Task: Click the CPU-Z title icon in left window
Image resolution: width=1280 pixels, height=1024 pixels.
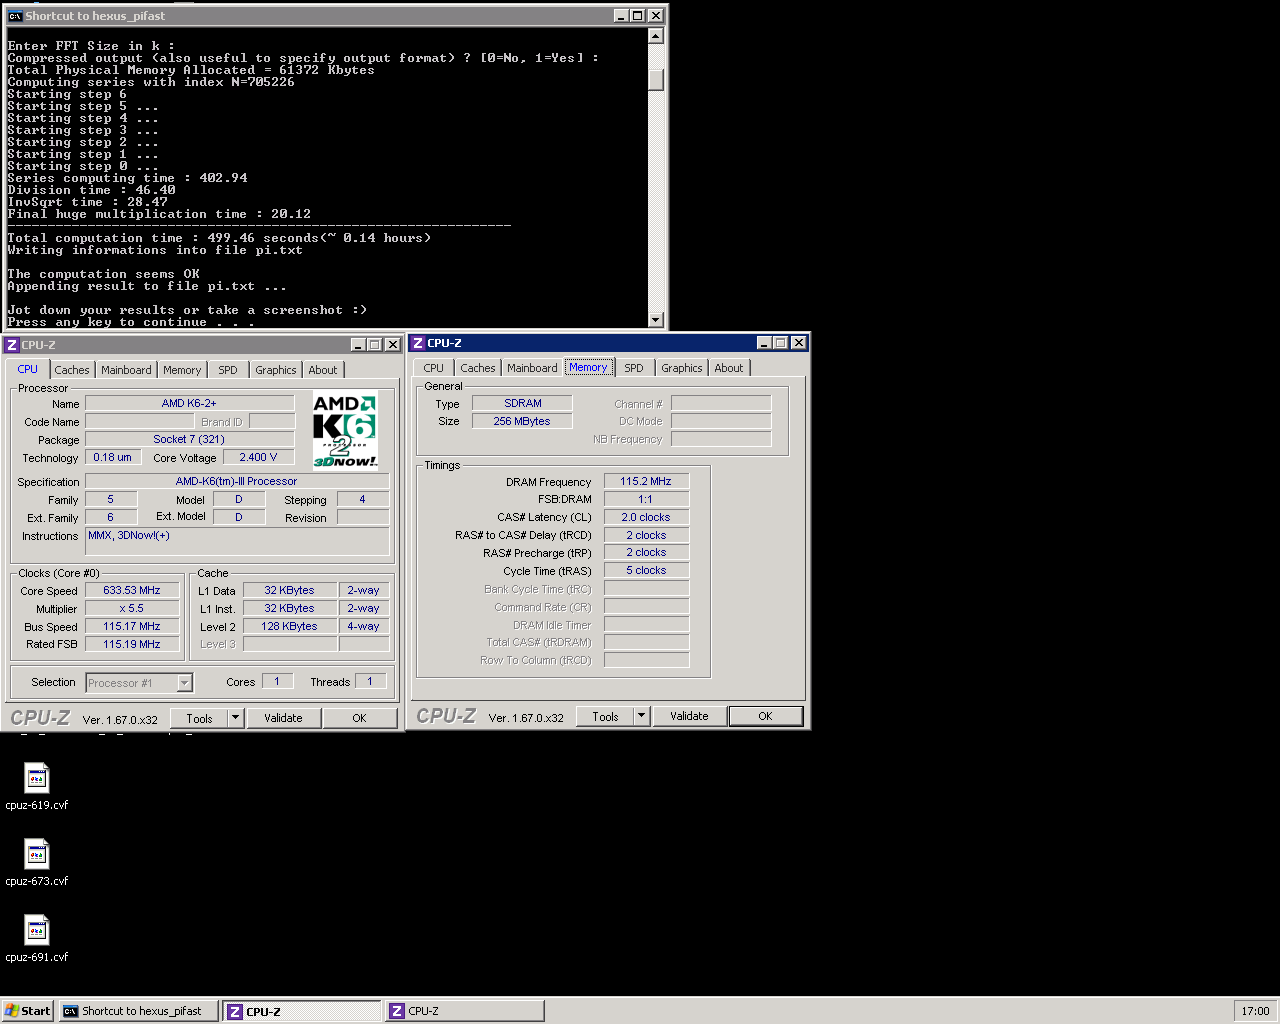Action: 12,345
